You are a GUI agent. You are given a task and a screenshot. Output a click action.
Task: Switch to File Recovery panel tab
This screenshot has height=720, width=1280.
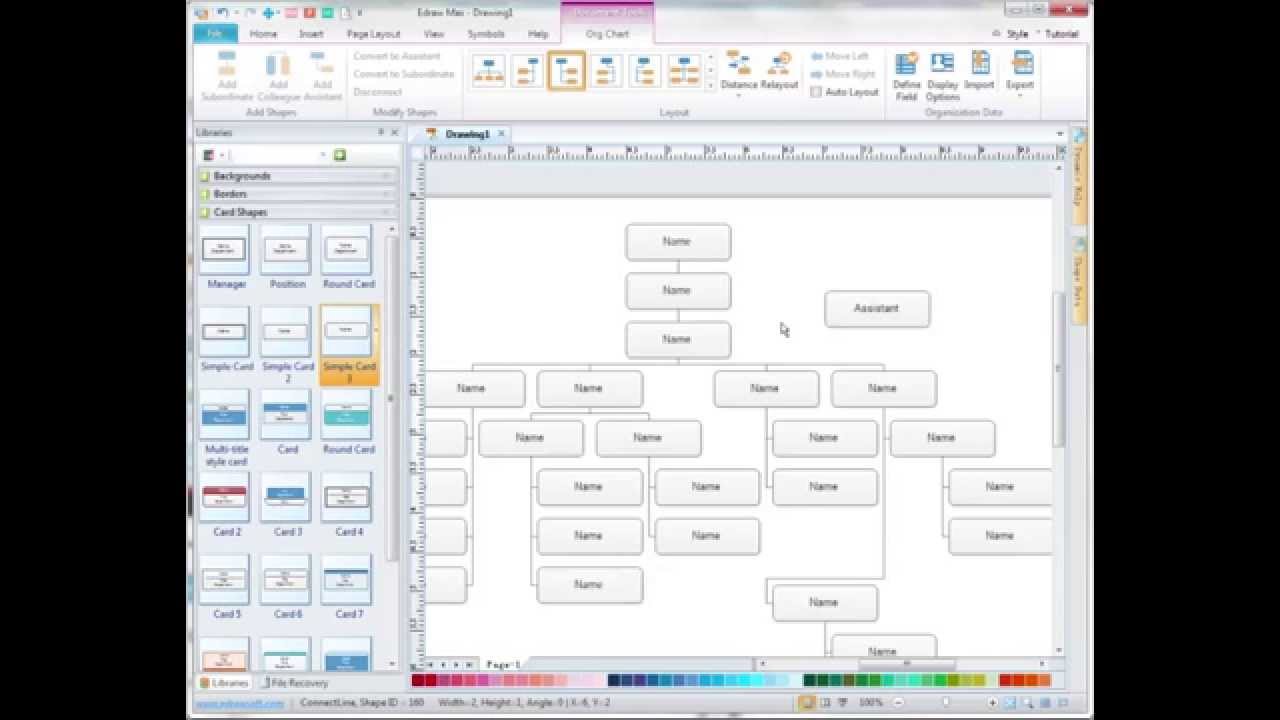(294, 683)
